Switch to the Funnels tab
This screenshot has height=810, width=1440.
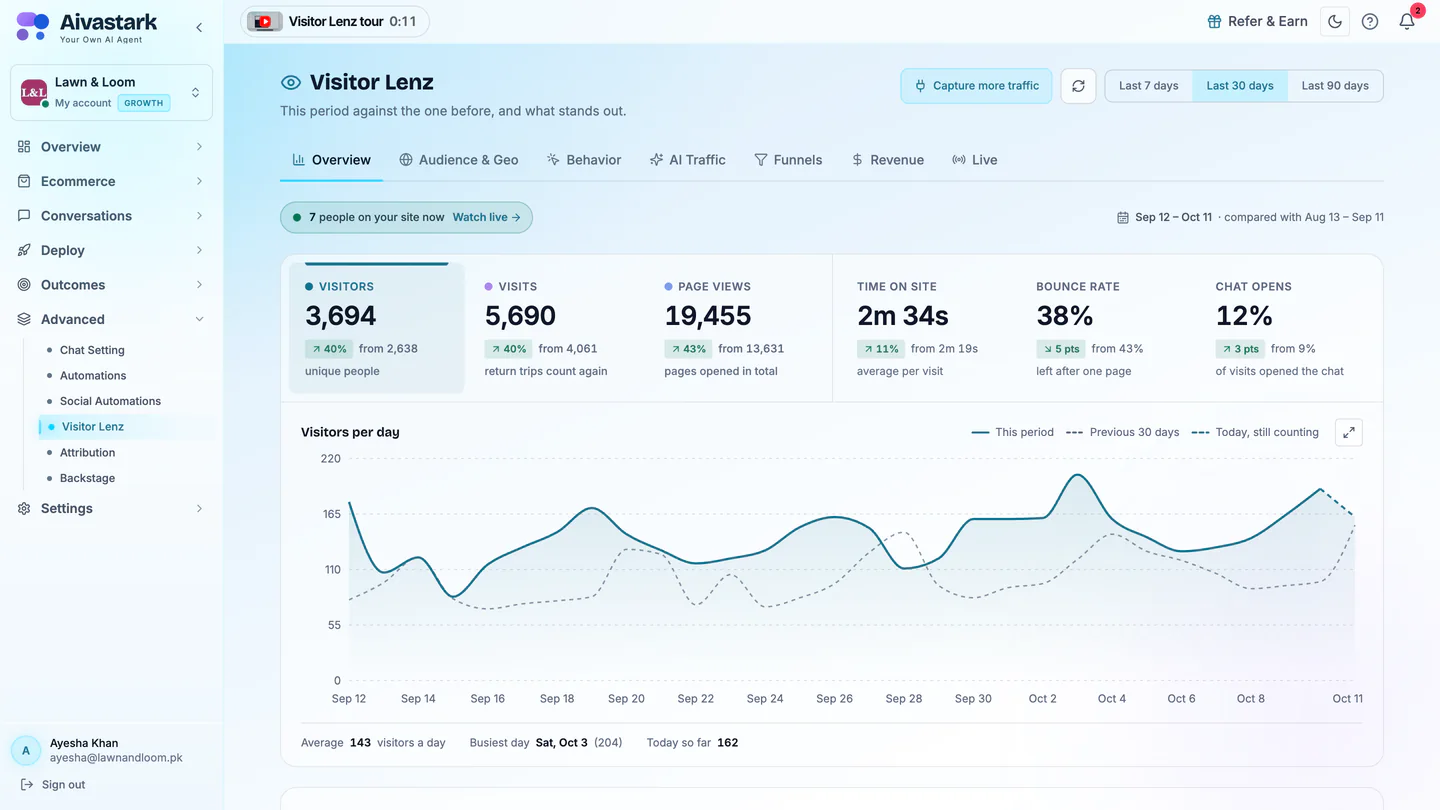pos(788,160)
